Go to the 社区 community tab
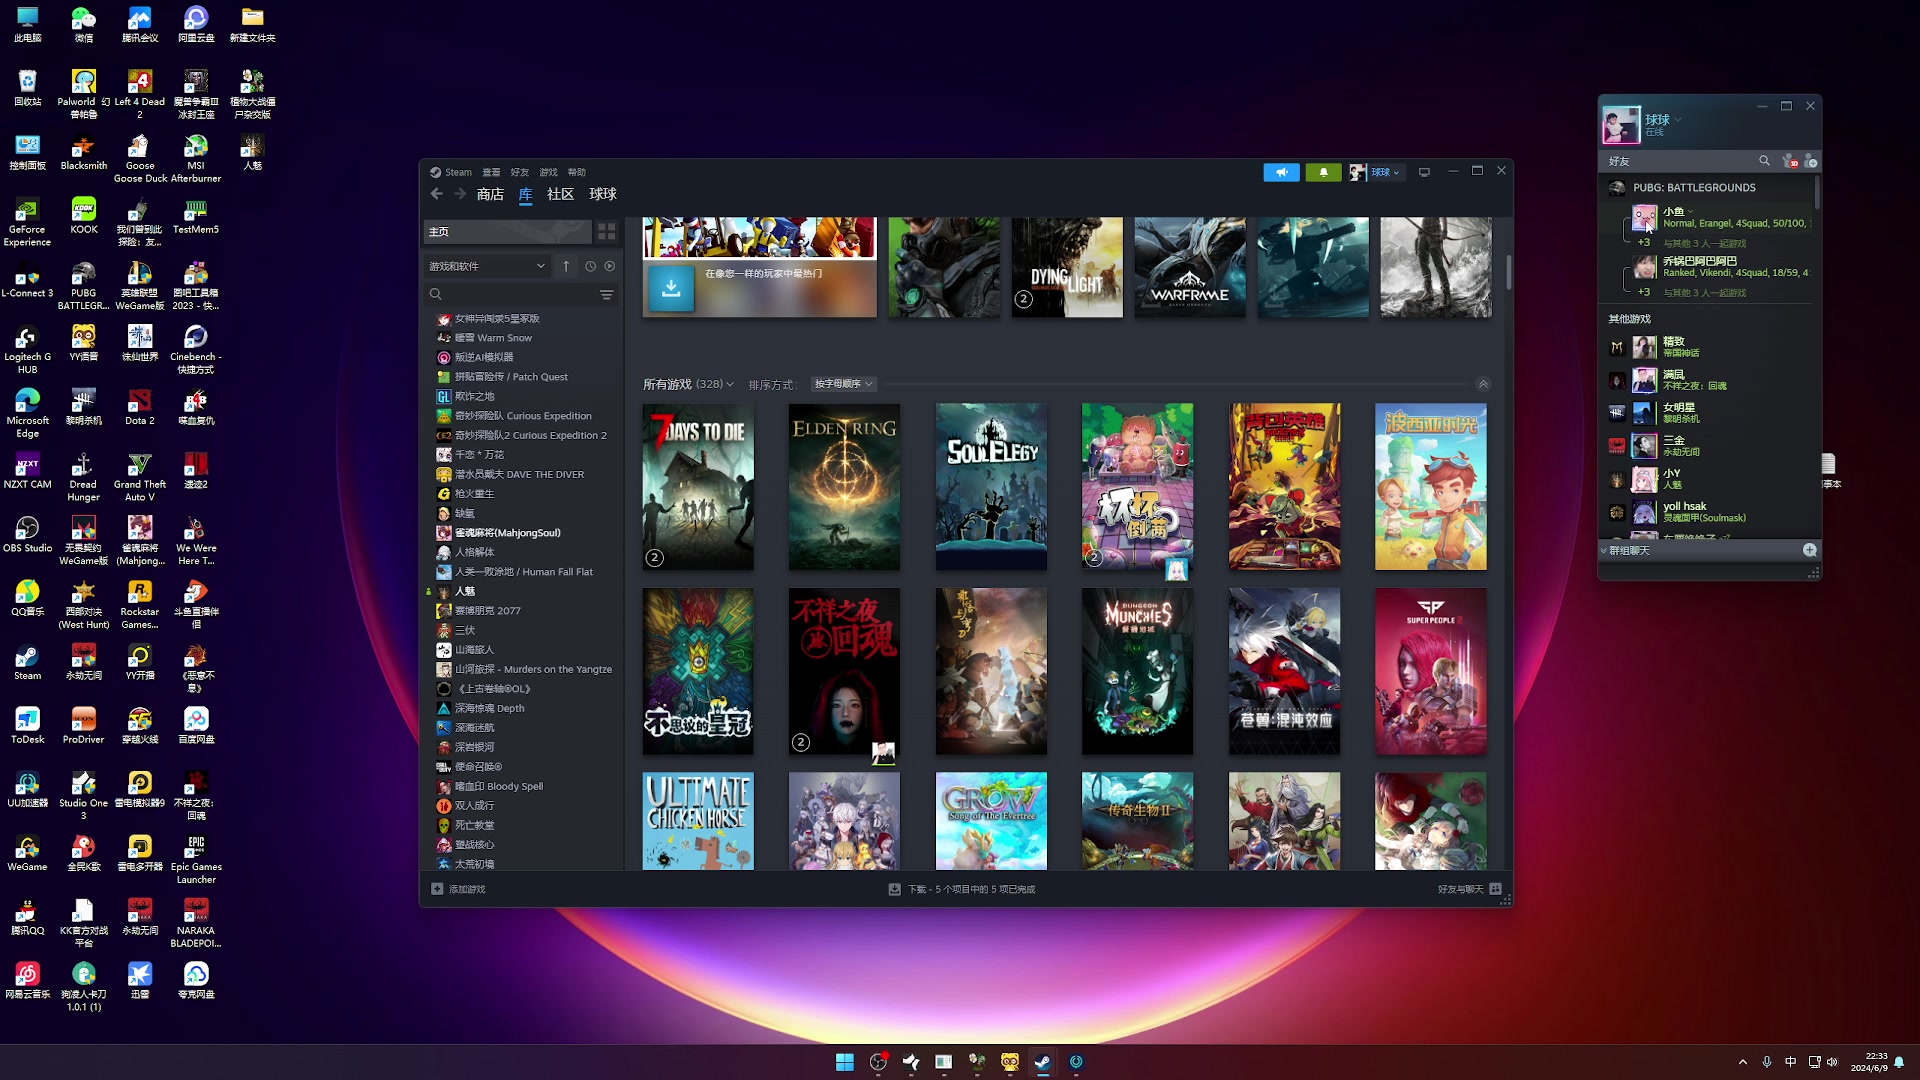This screenshot has height=1080, width=1920. (560, 194)
